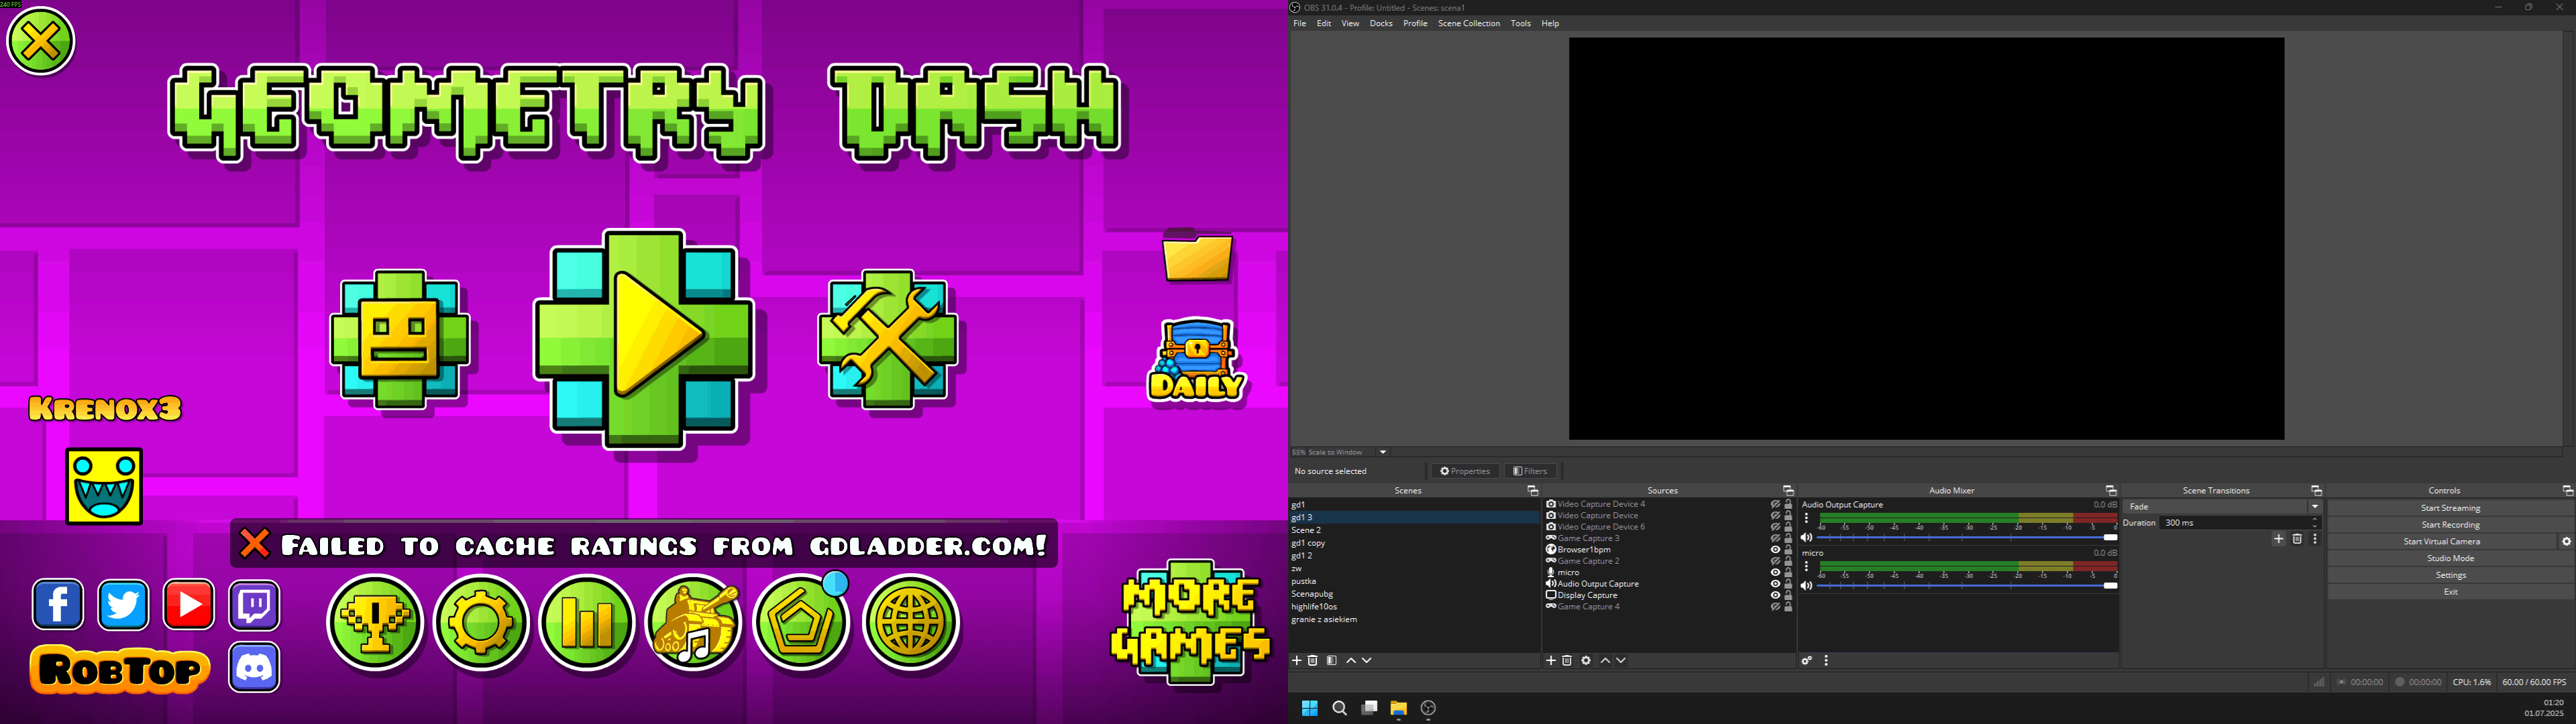Open the Geode mods pentagon button
The image size is (2576, 724).
pyautogui.click(x=801, y=622)
